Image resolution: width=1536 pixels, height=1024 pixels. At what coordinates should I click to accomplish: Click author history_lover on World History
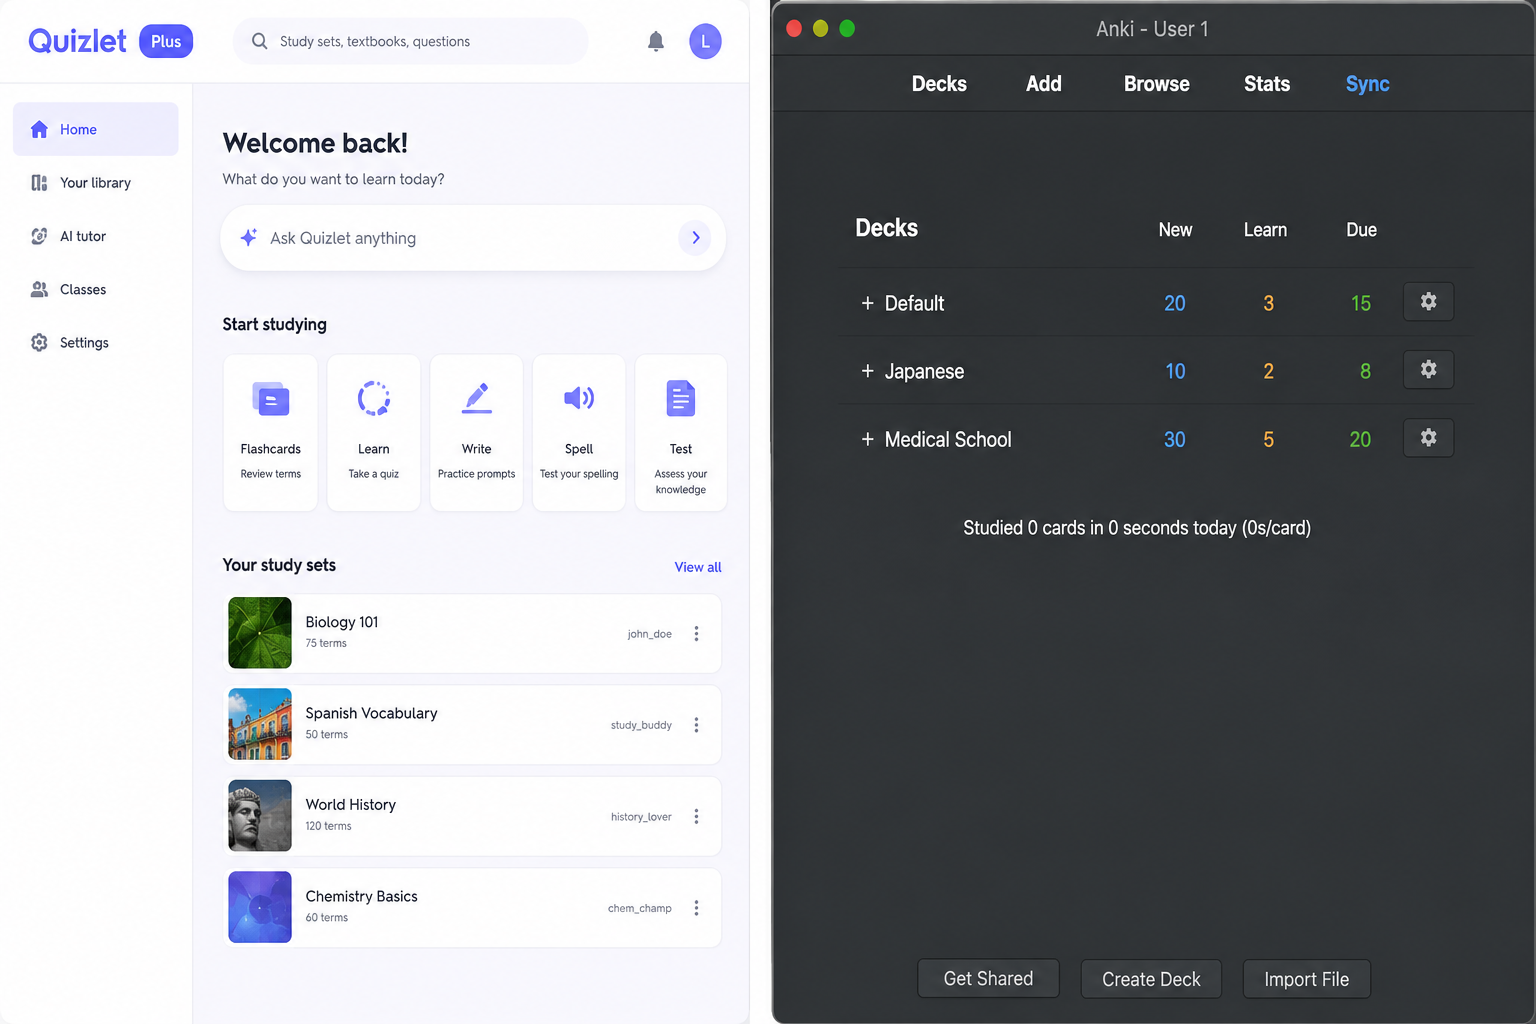(x=641, y=817)
